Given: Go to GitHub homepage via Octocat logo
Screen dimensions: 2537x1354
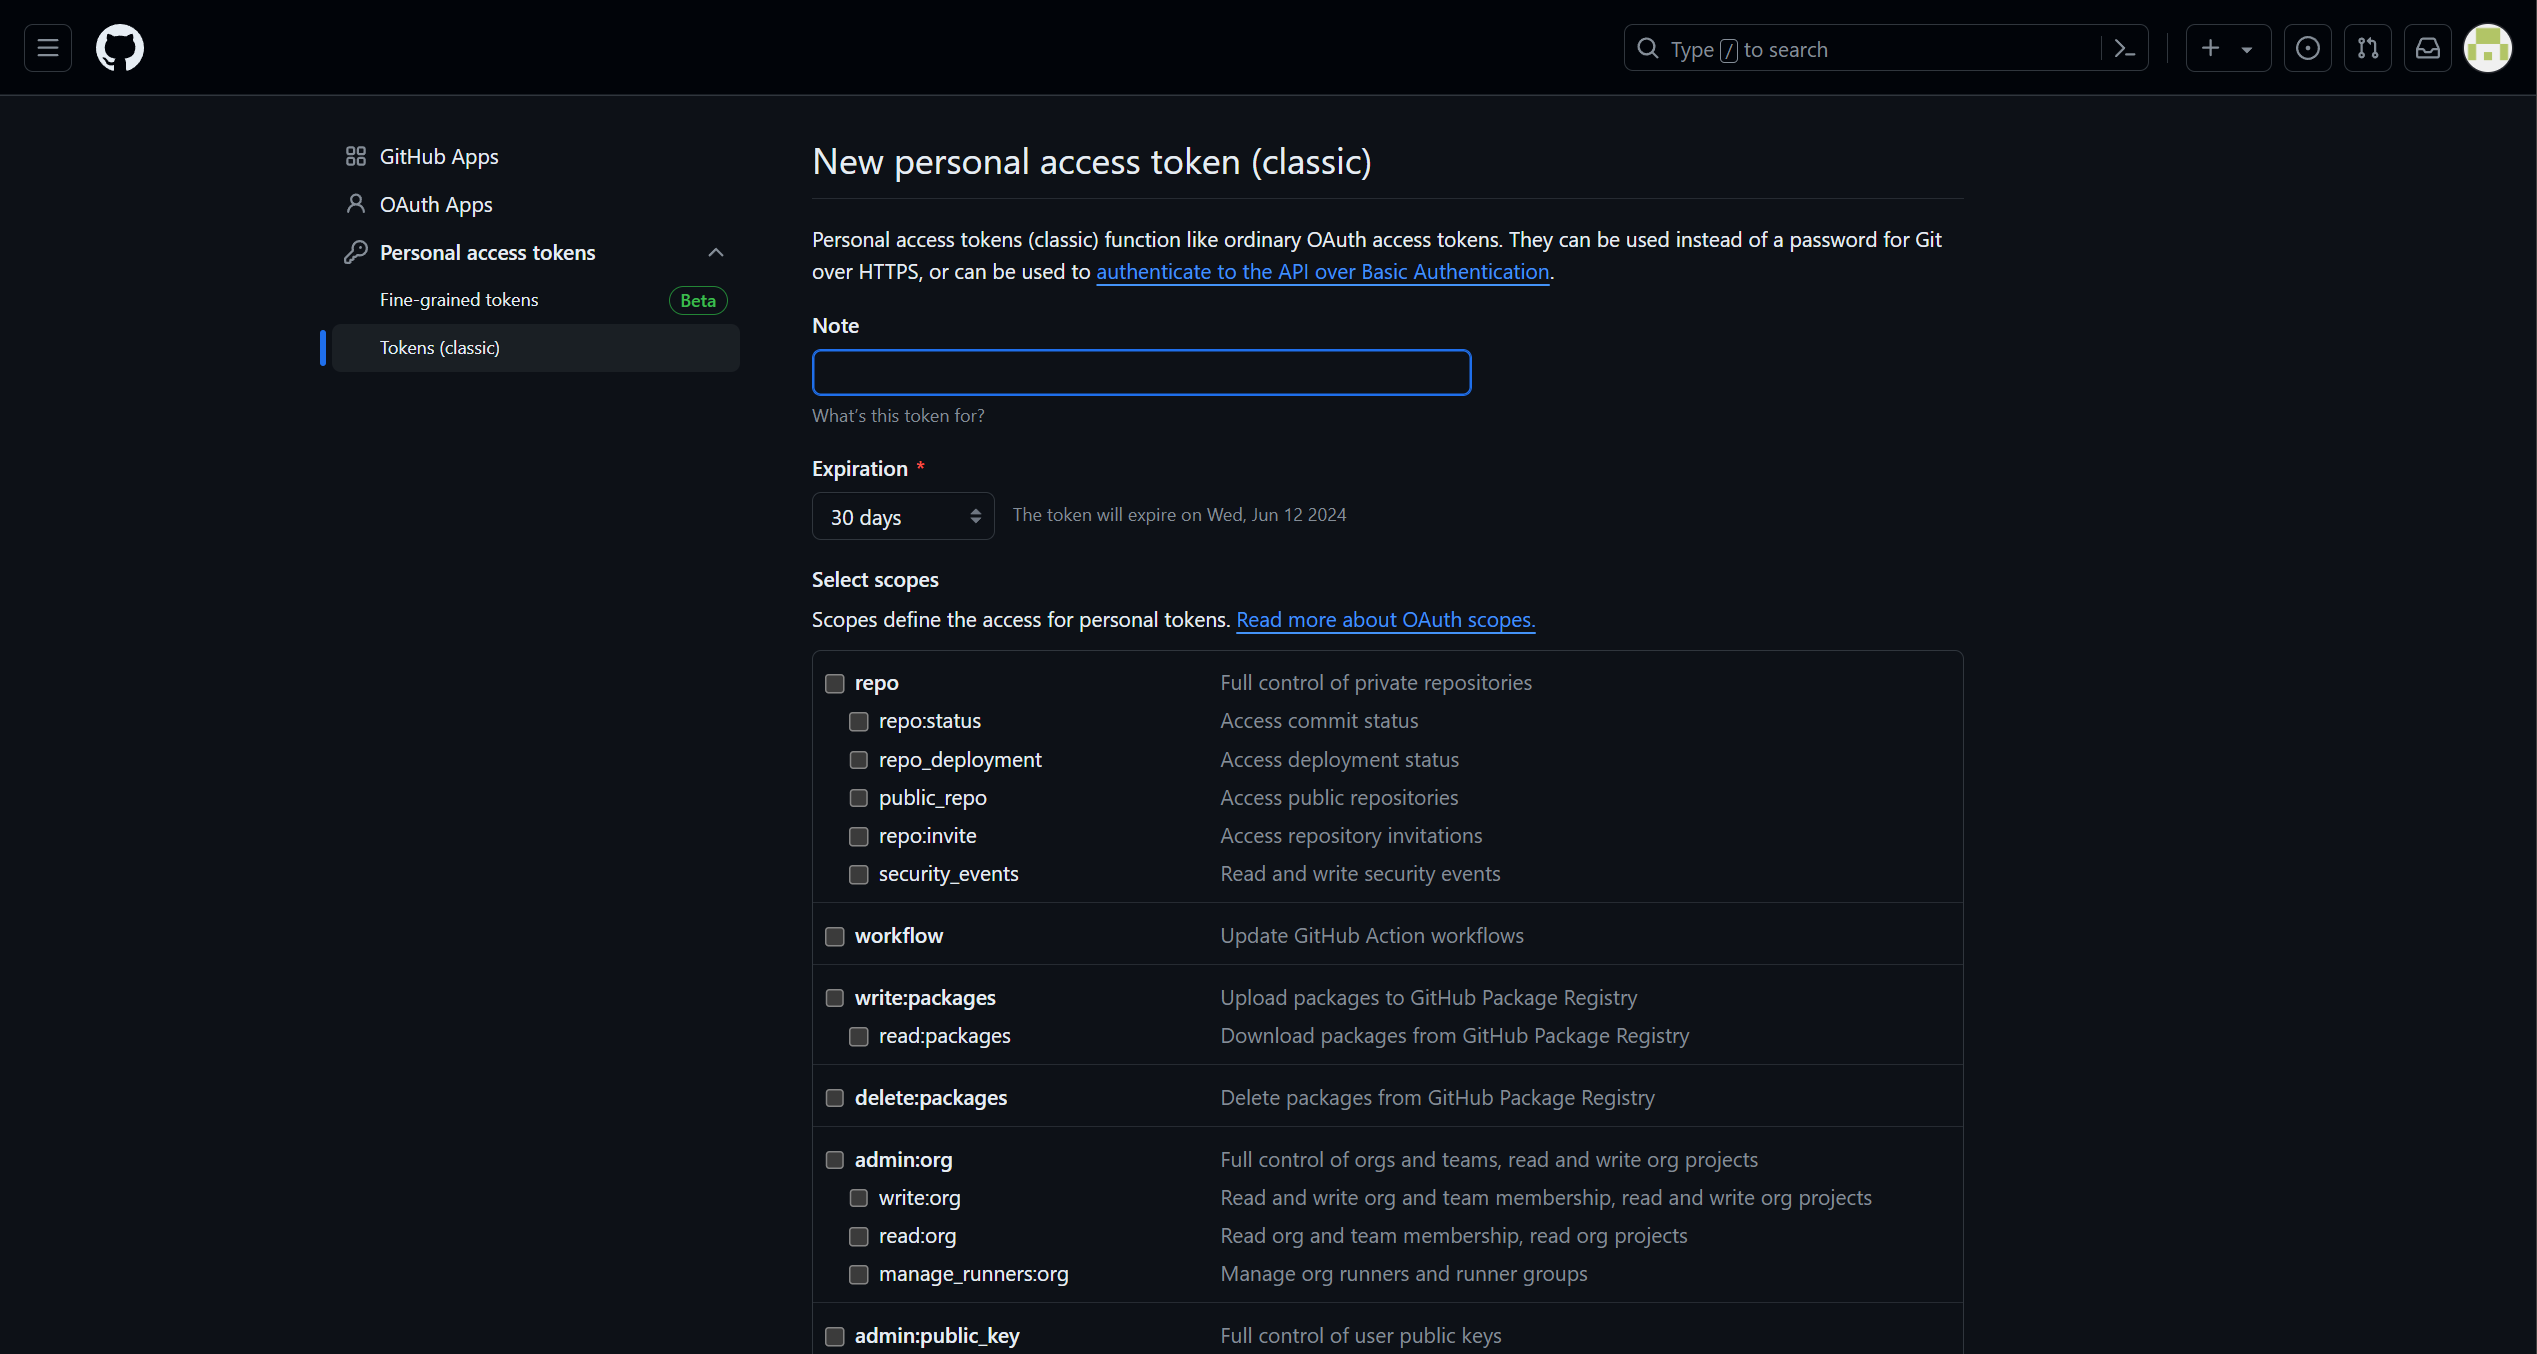Looking at the screenshot, I should (120, 48).
